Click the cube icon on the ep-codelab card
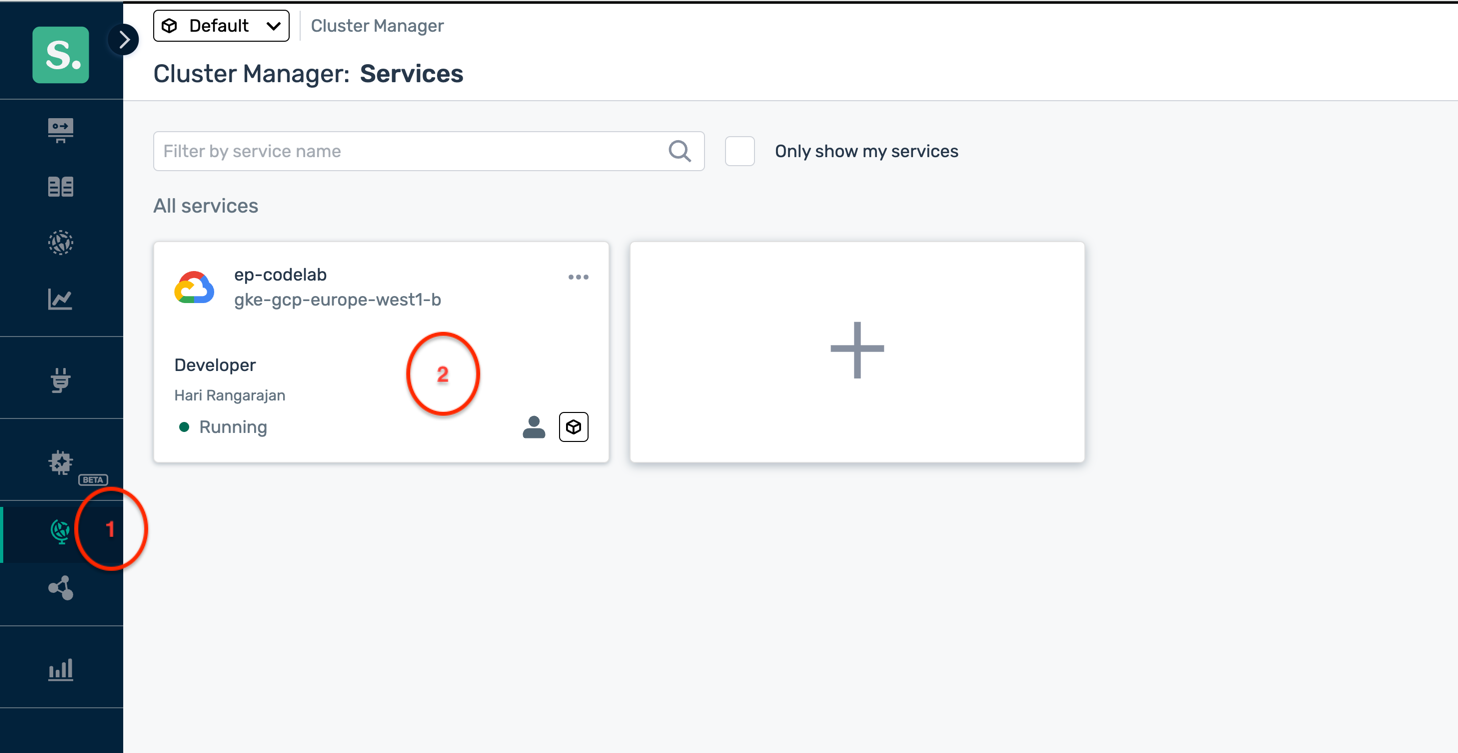Screen dimensions: 1458x753 point(574,427)
